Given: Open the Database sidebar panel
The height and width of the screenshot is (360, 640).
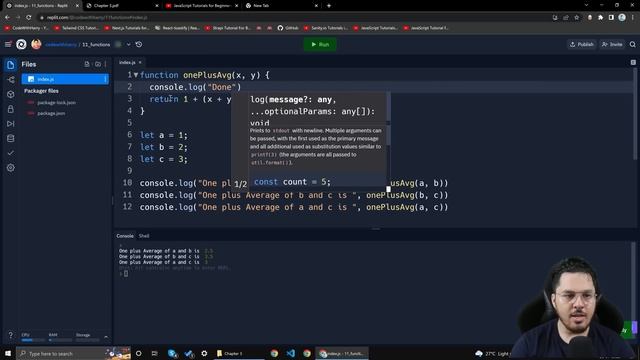Looking at the screenshot, I should (11, 138).
